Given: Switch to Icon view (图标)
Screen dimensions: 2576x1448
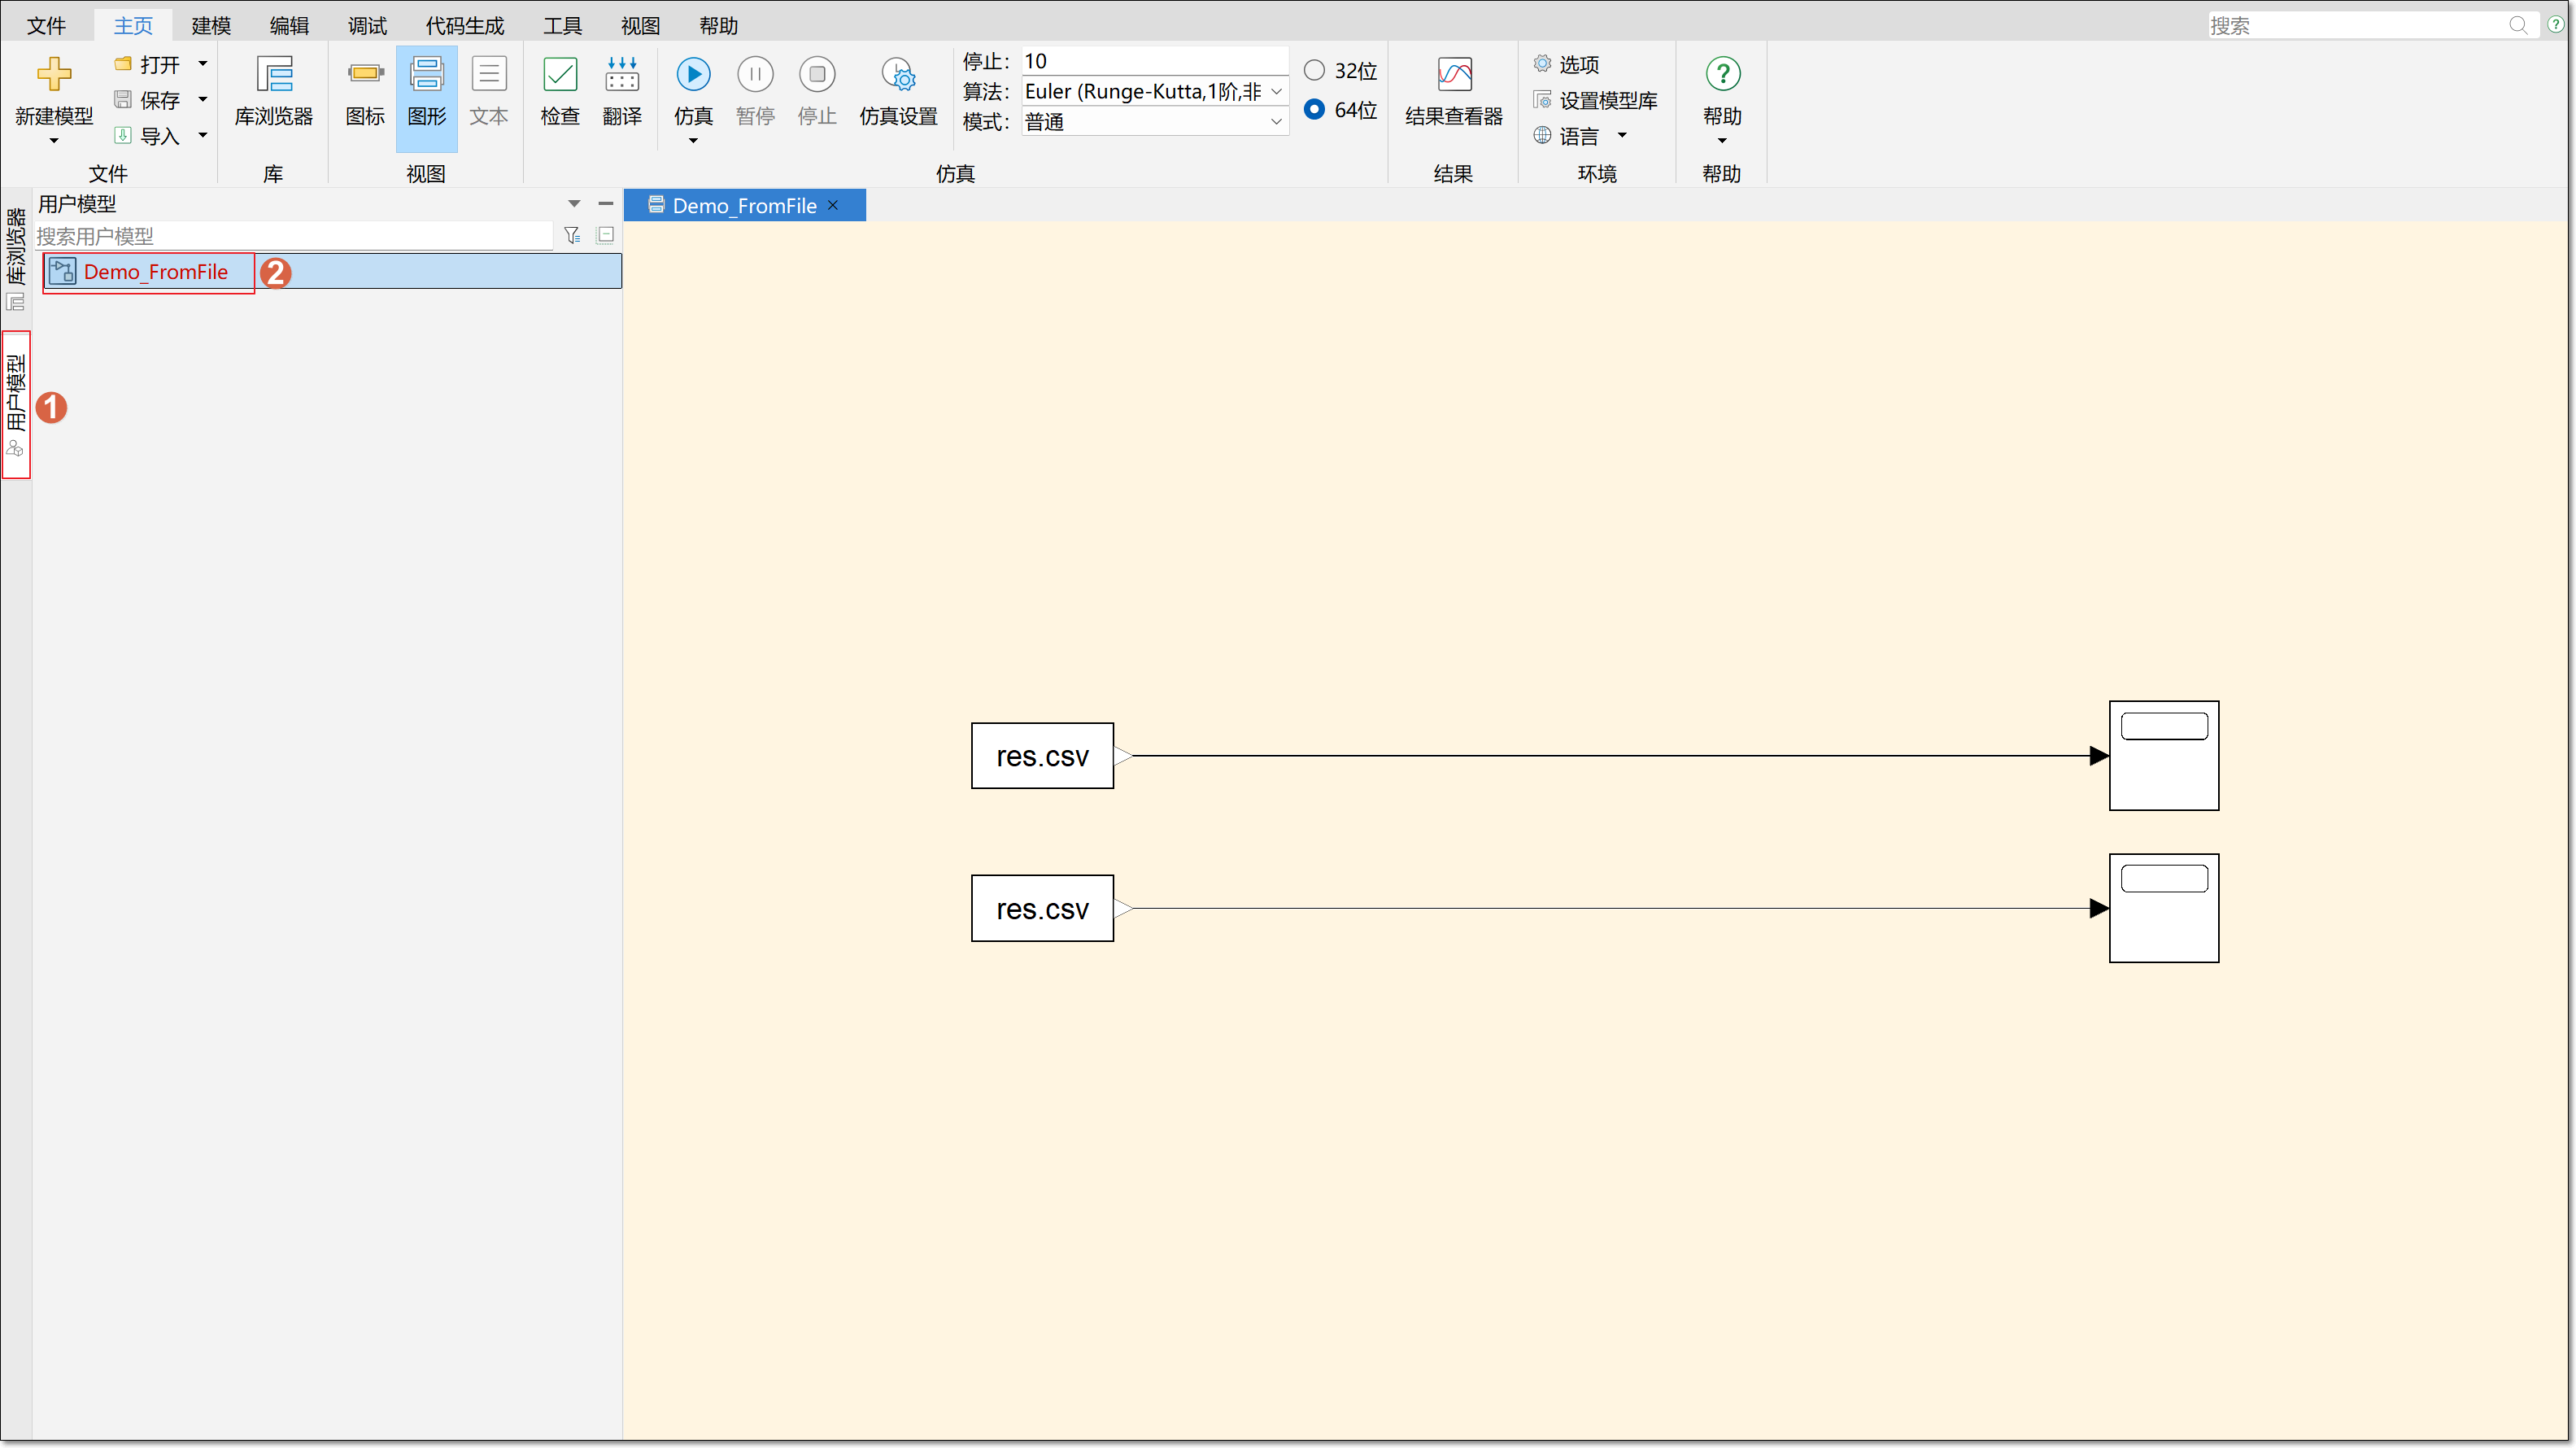Looking at the screenshot, I should coord(365,75).
